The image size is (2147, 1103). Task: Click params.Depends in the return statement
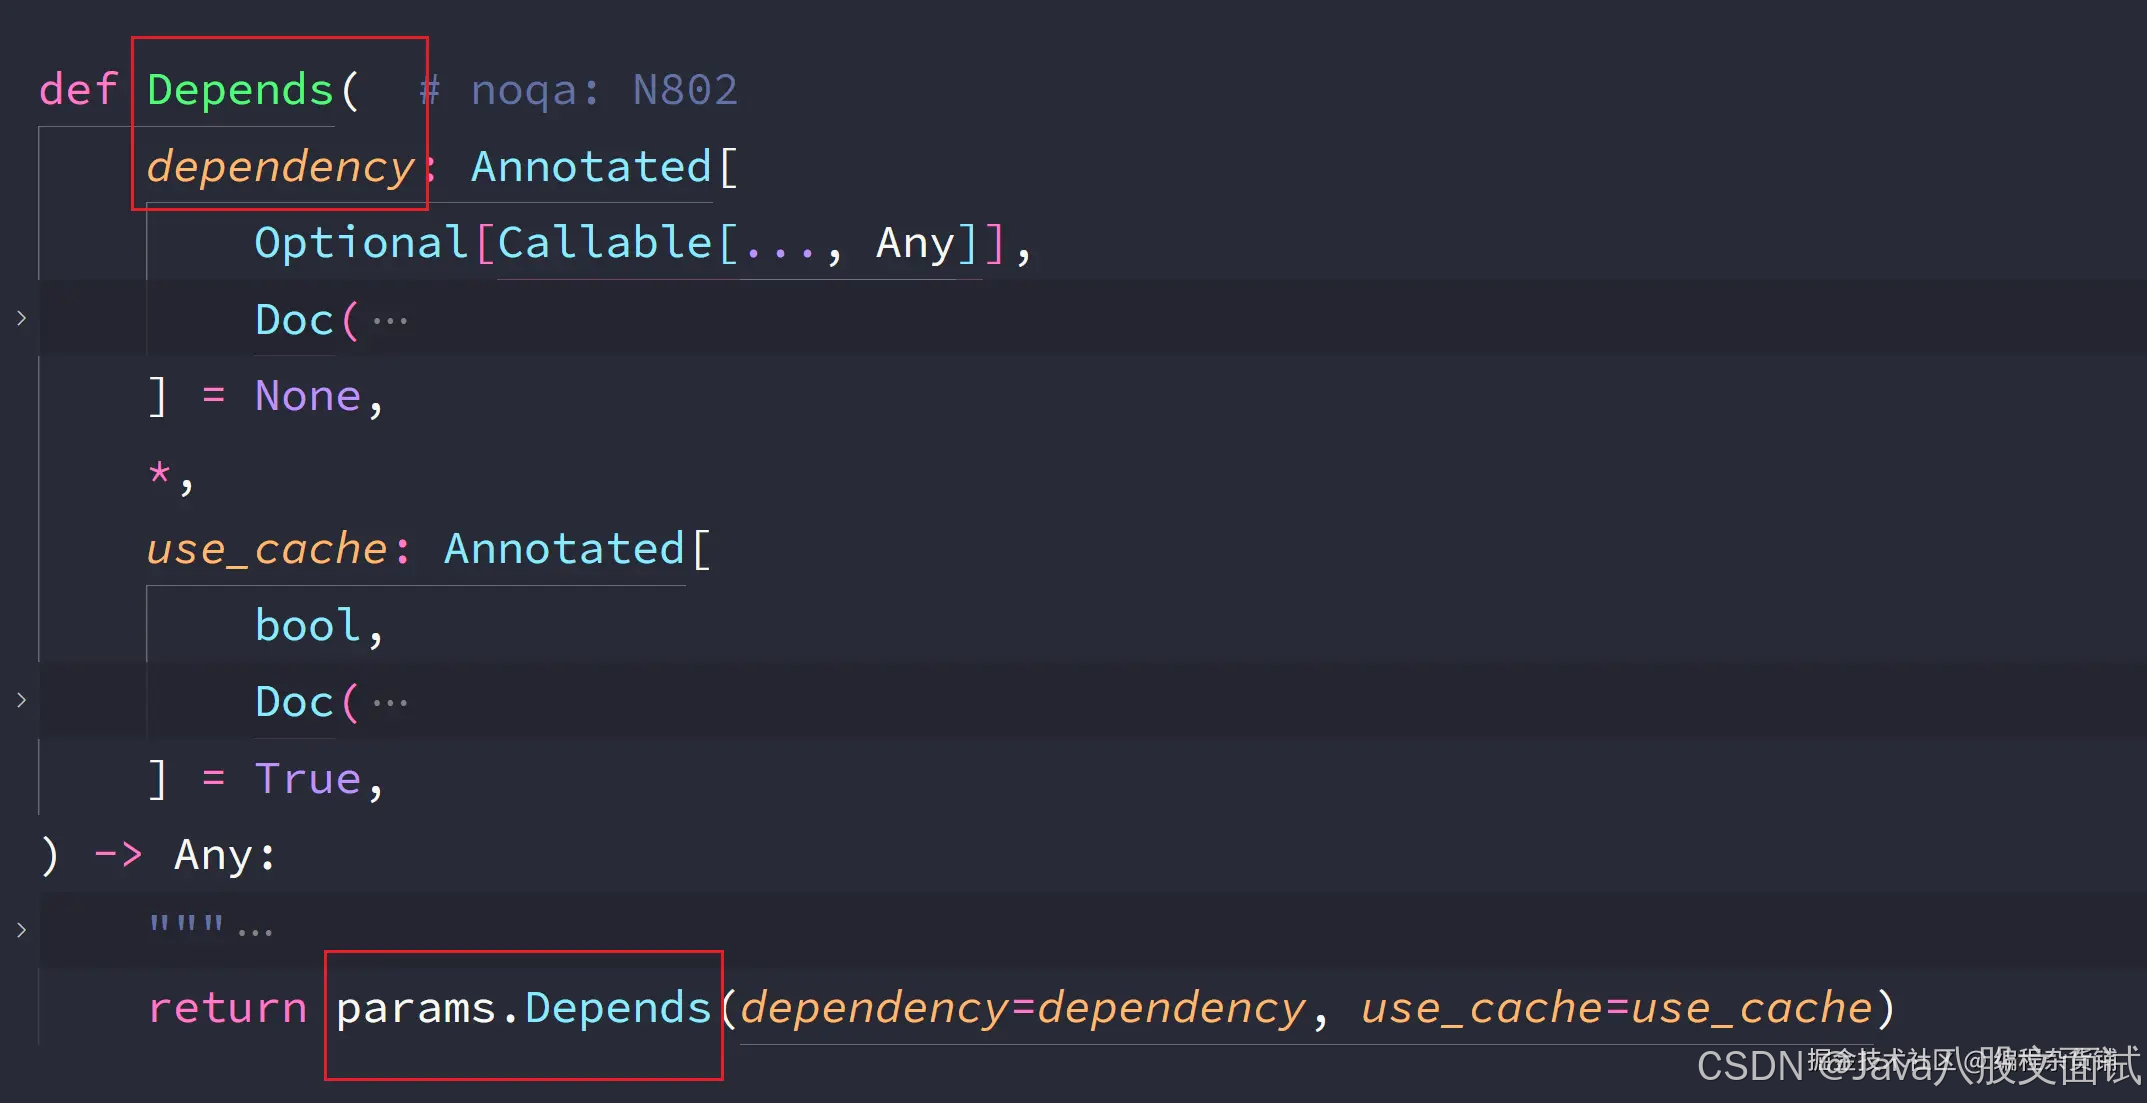point(523,1008)
